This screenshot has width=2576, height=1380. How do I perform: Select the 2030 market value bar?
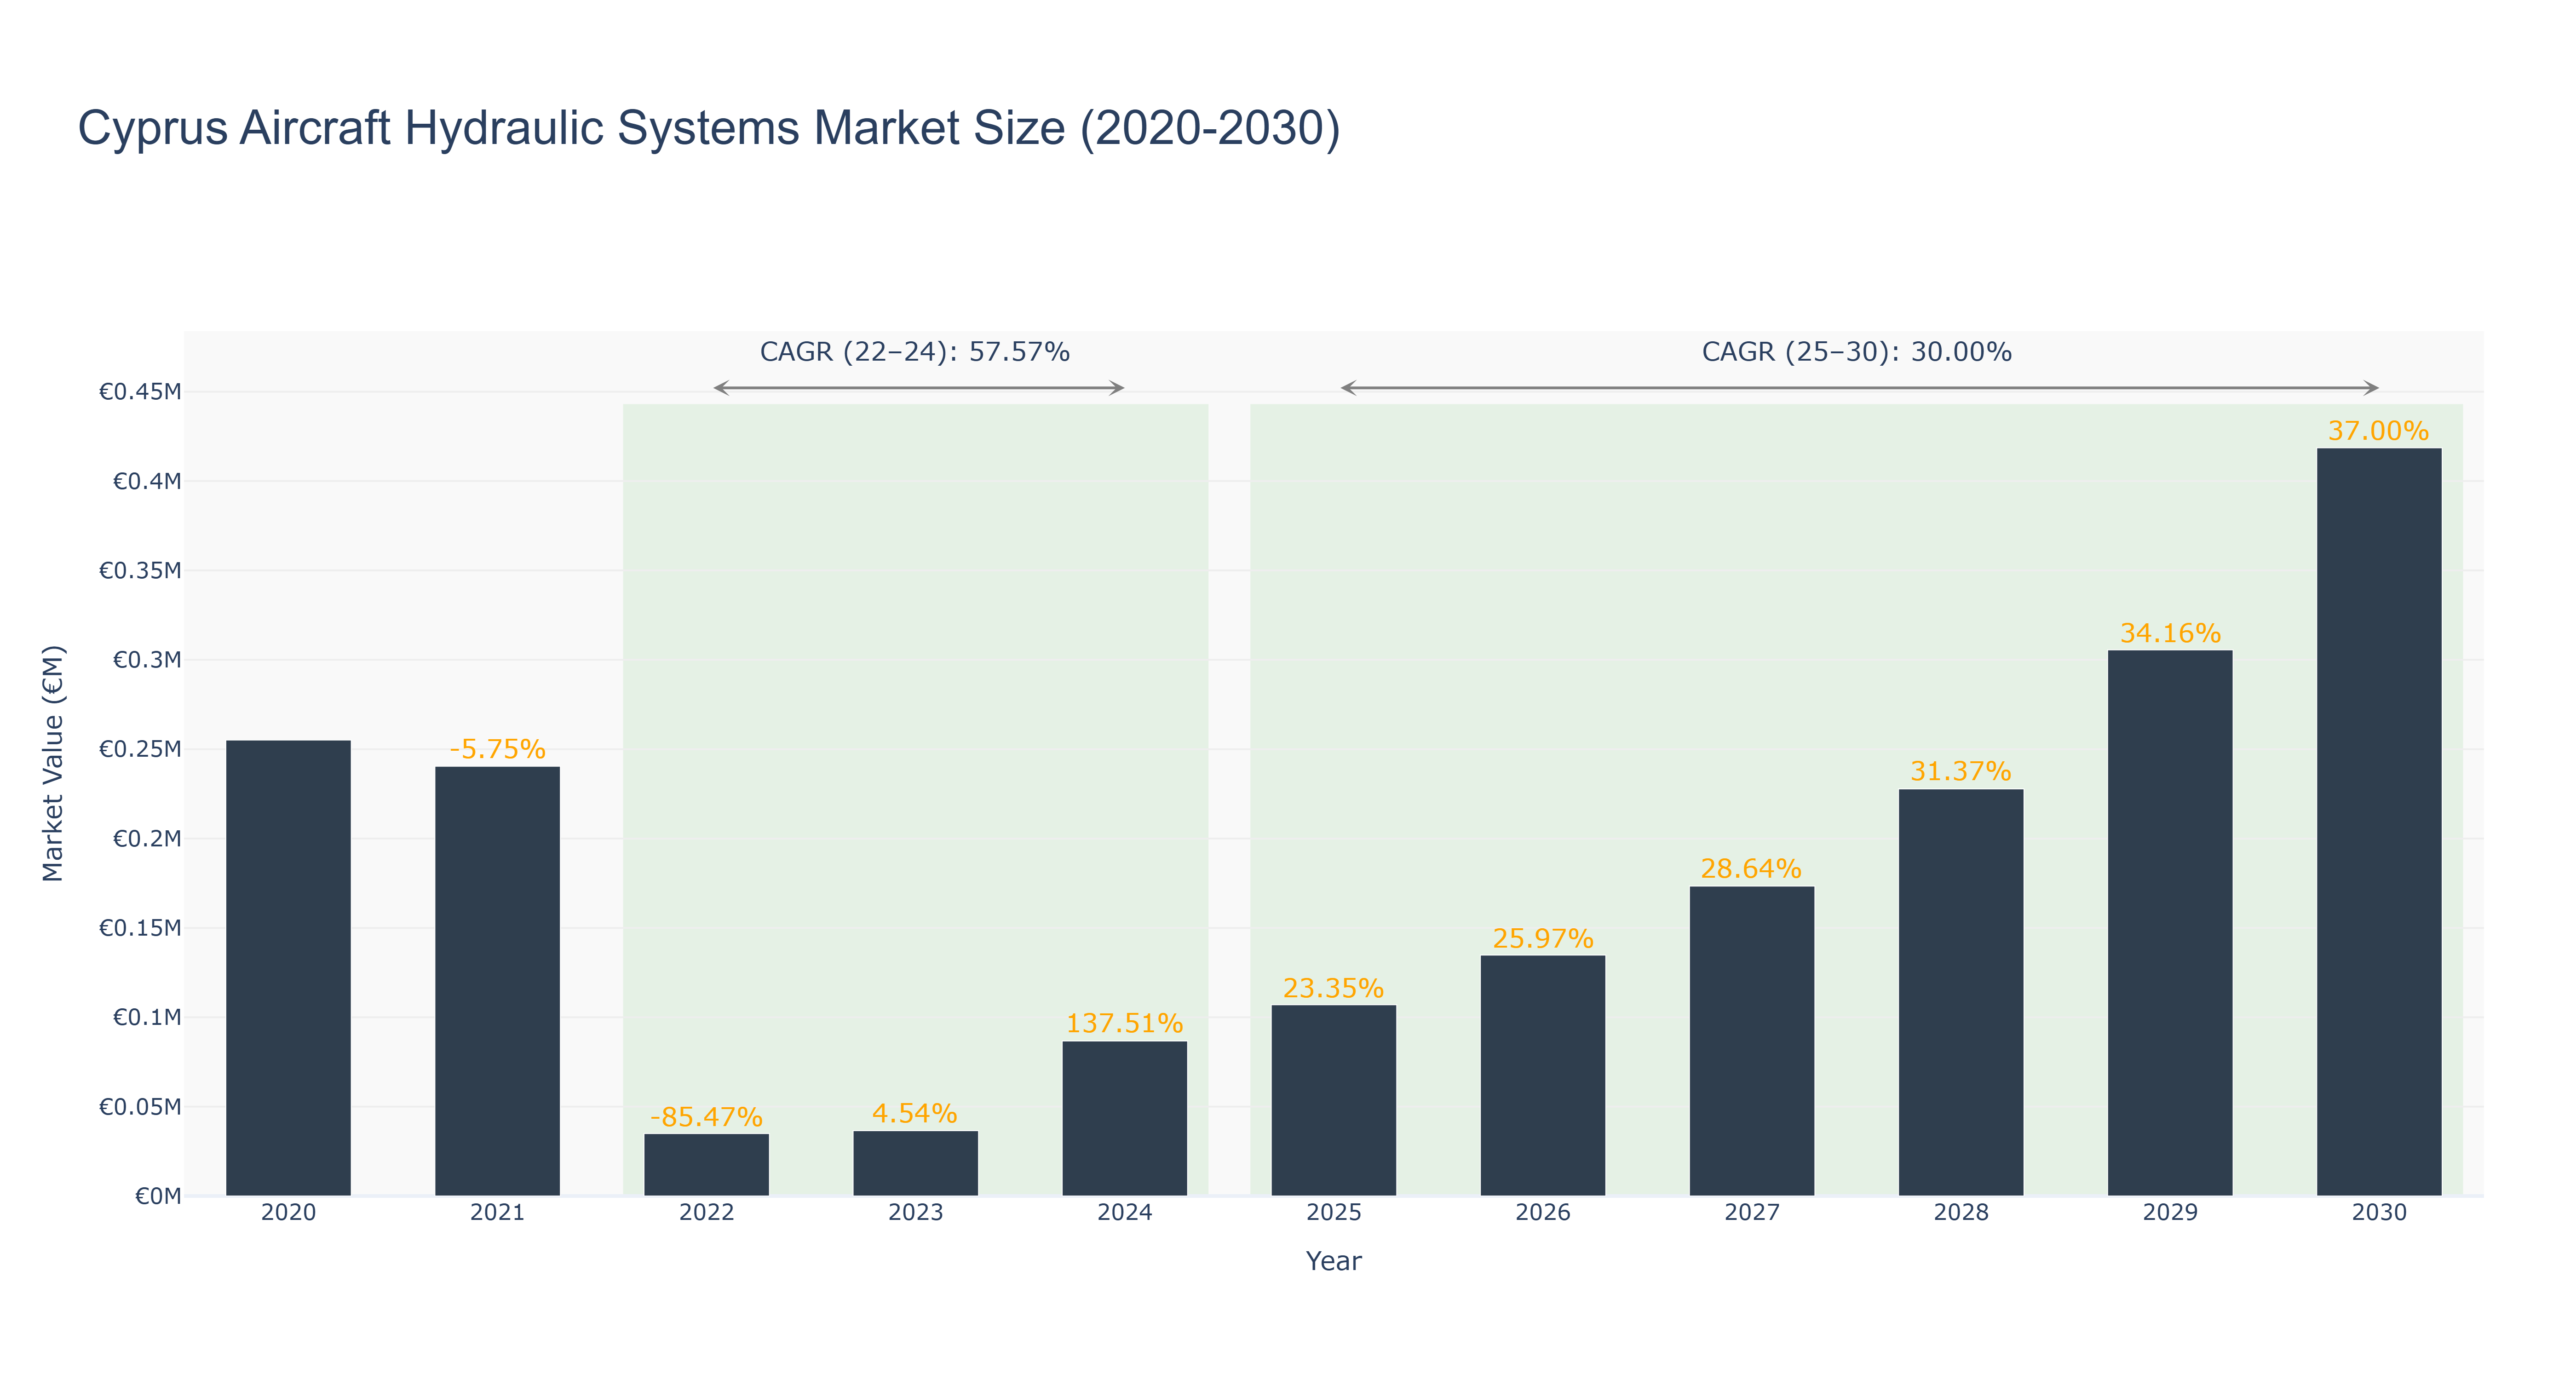(2378, 822)
